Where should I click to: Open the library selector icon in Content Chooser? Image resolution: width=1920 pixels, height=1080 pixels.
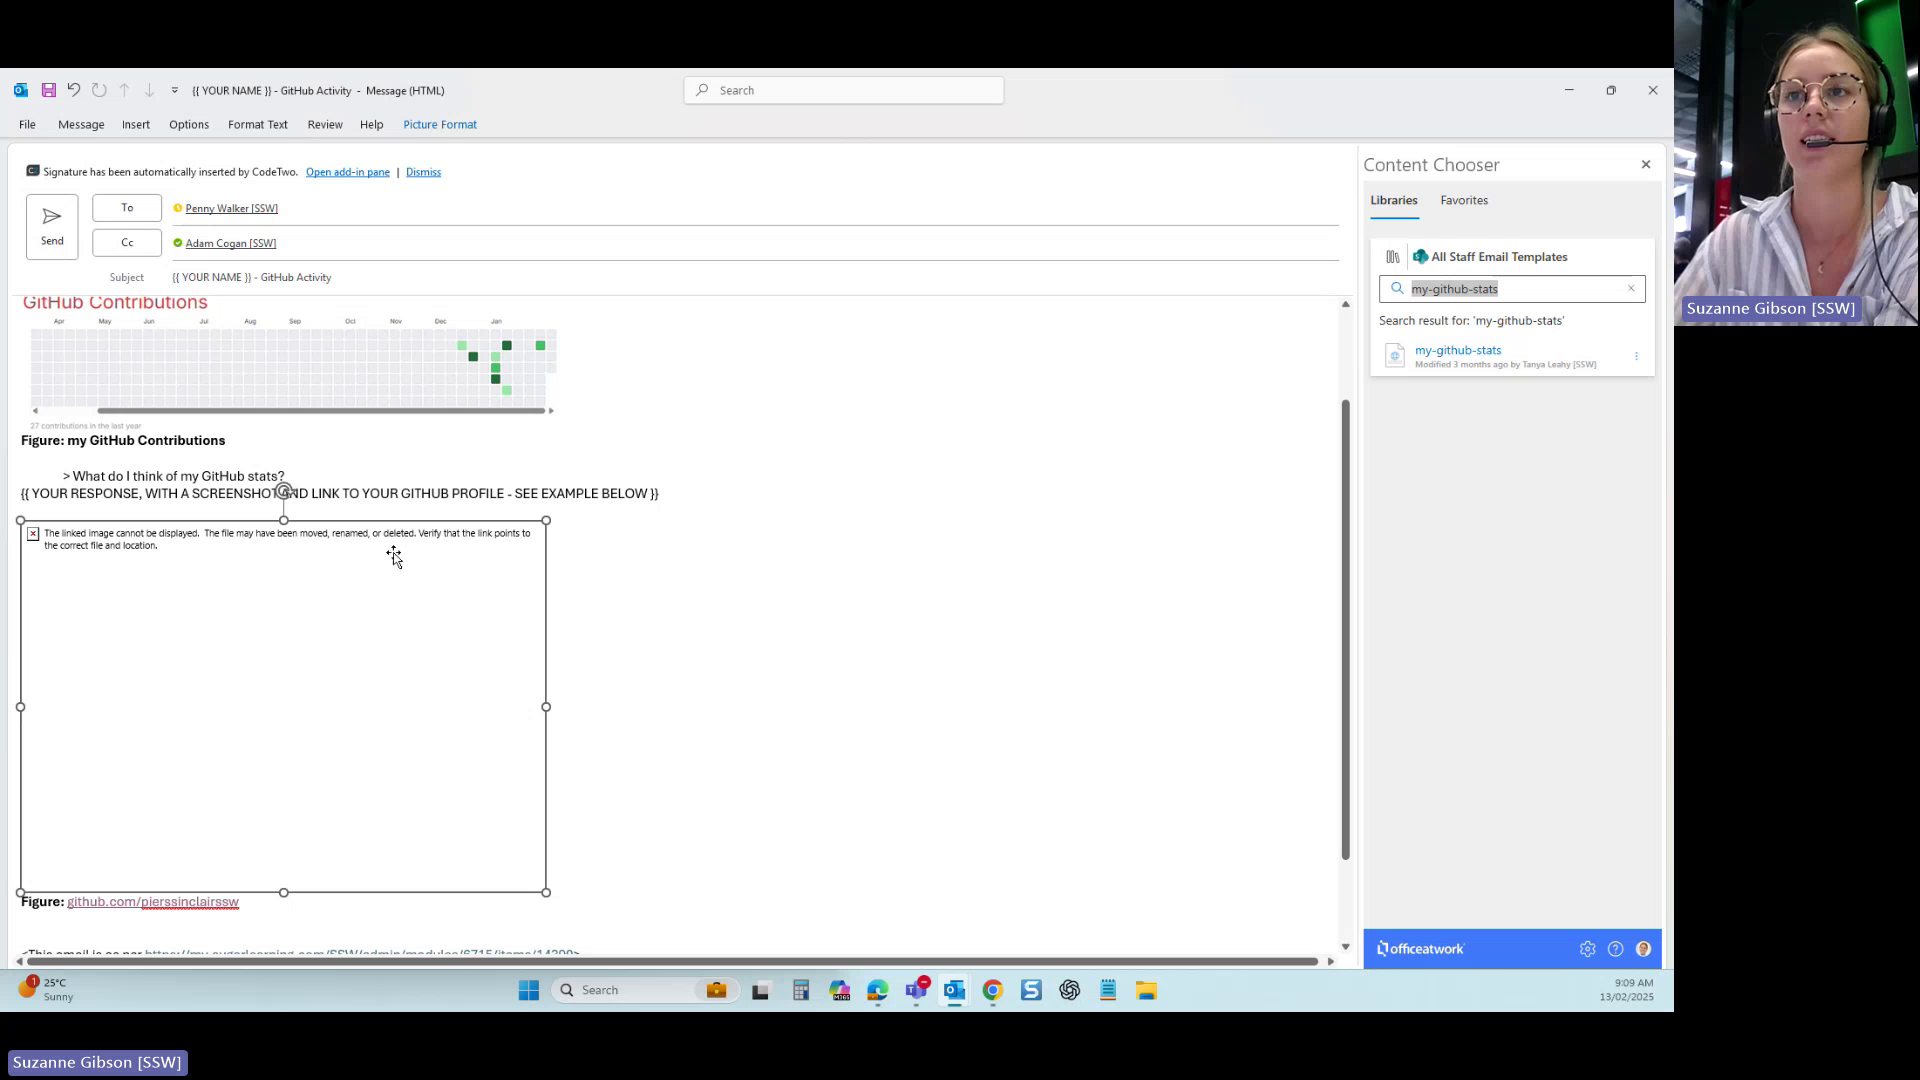(1392, 256)
